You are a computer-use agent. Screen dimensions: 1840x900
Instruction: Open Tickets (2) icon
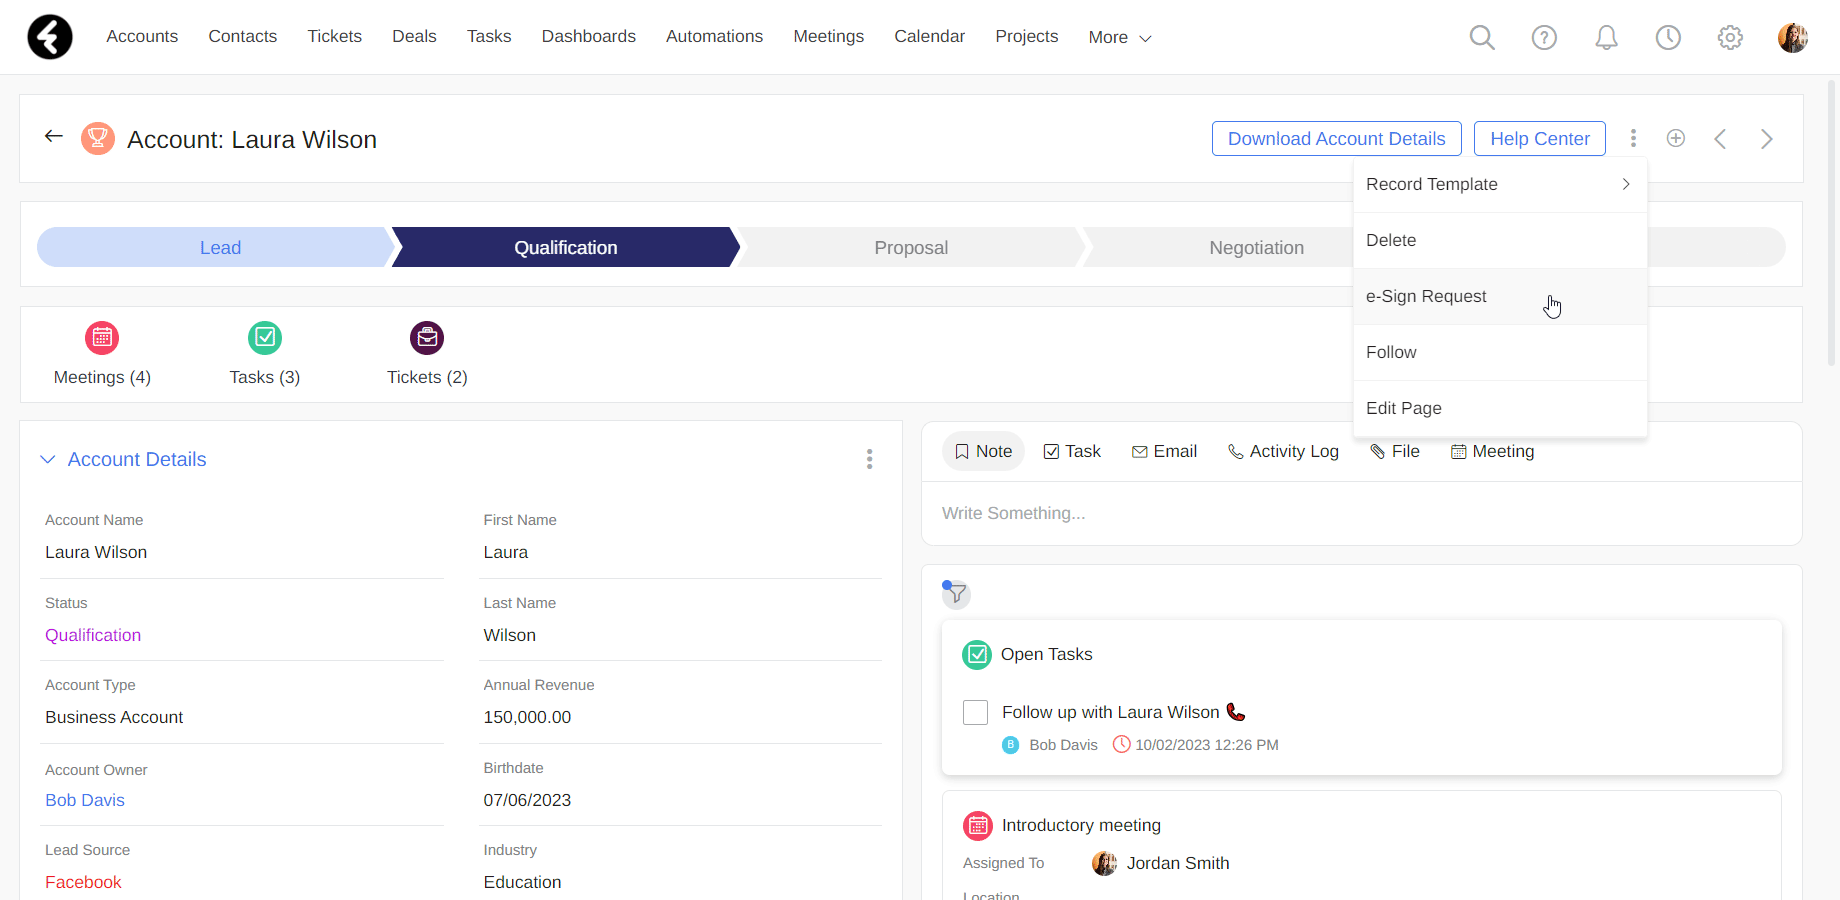pyautogui.click(x=427, y=338)
